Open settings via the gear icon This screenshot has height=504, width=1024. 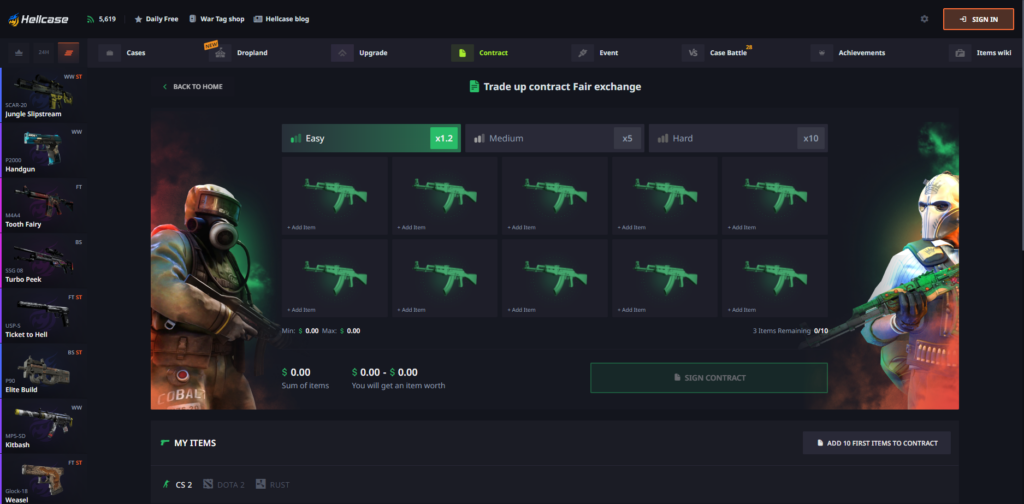pos(924,19)
